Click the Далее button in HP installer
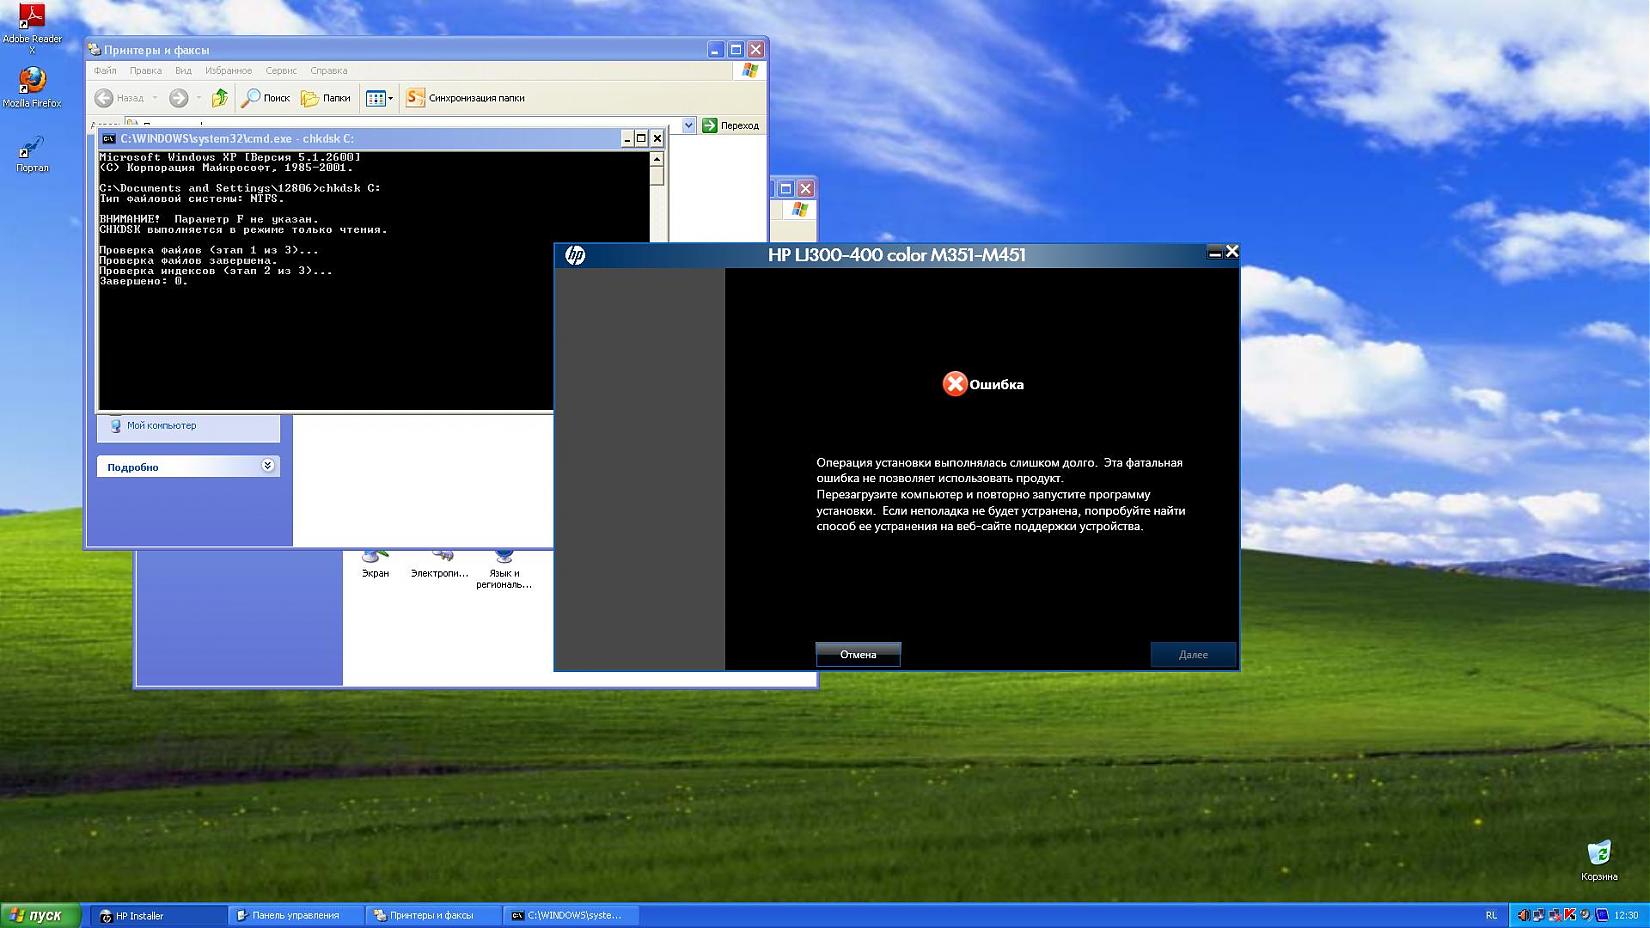This screenshot has height=928, width=1650. (x=1193, y=654)
